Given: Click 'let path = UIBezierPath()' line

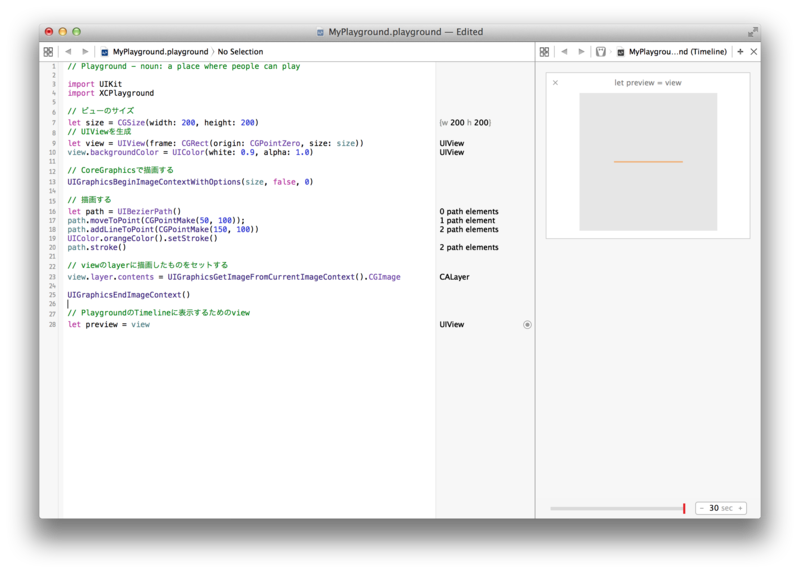Looking at the screenshot, I should 124,211.
